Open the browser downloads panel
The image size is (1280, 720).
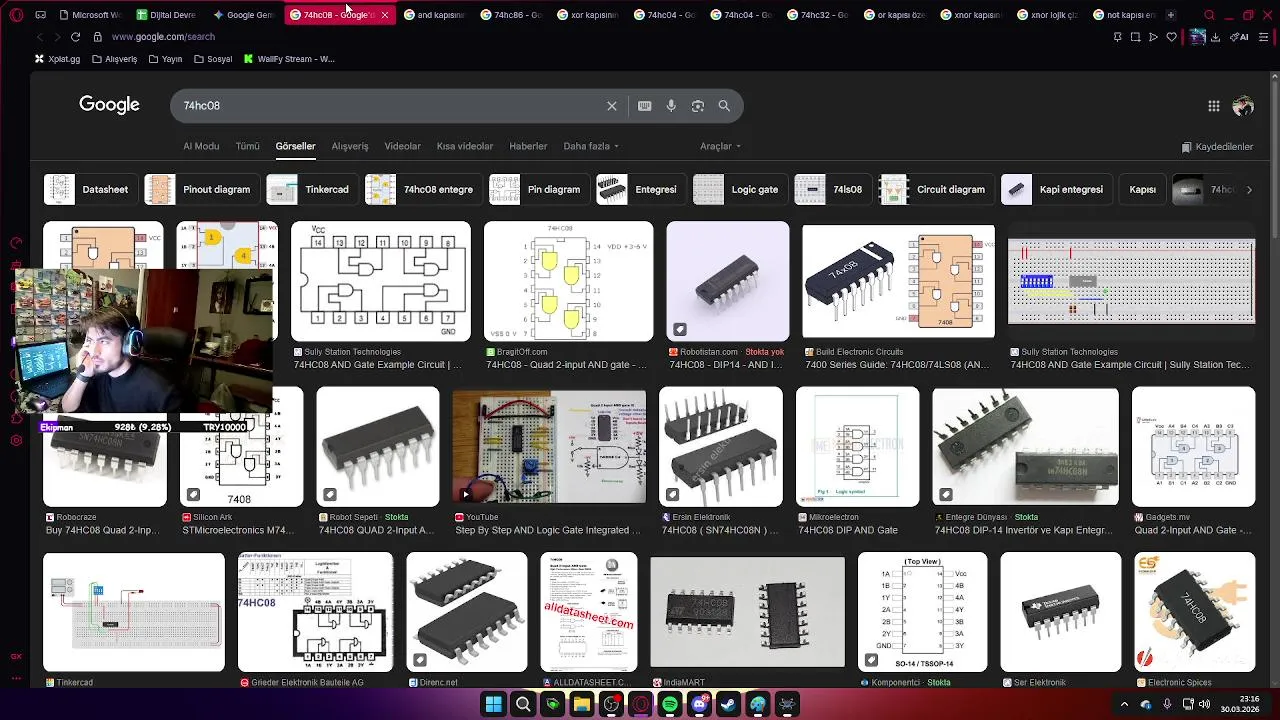(1215, 37)
